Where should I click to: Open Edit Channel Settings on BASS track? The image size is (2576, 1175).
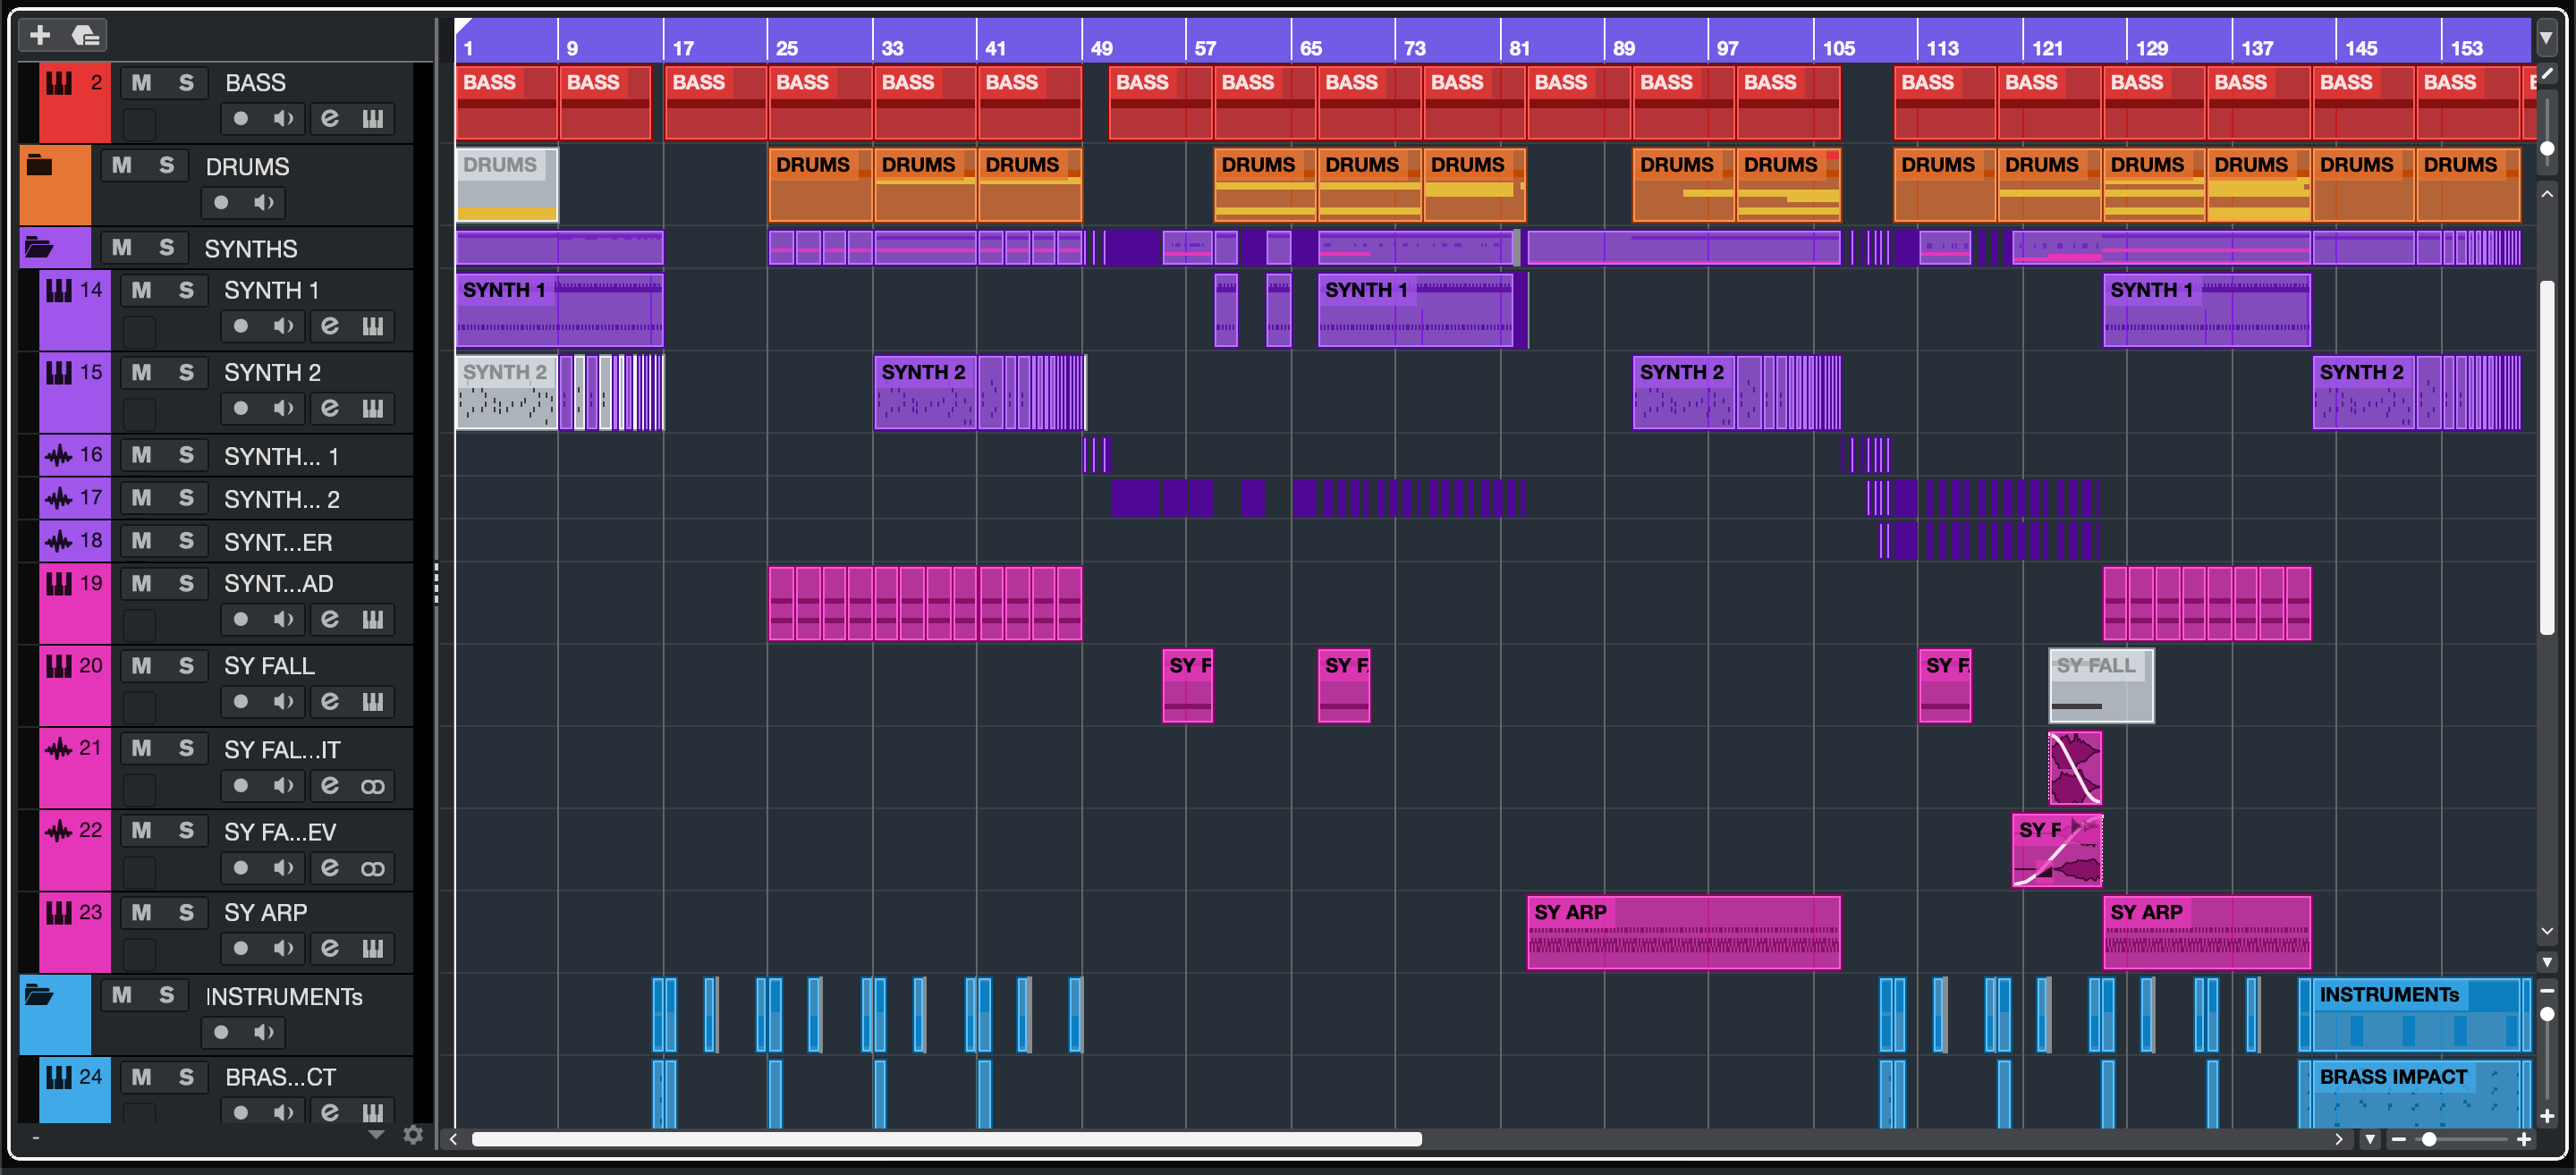pos(330,119)
